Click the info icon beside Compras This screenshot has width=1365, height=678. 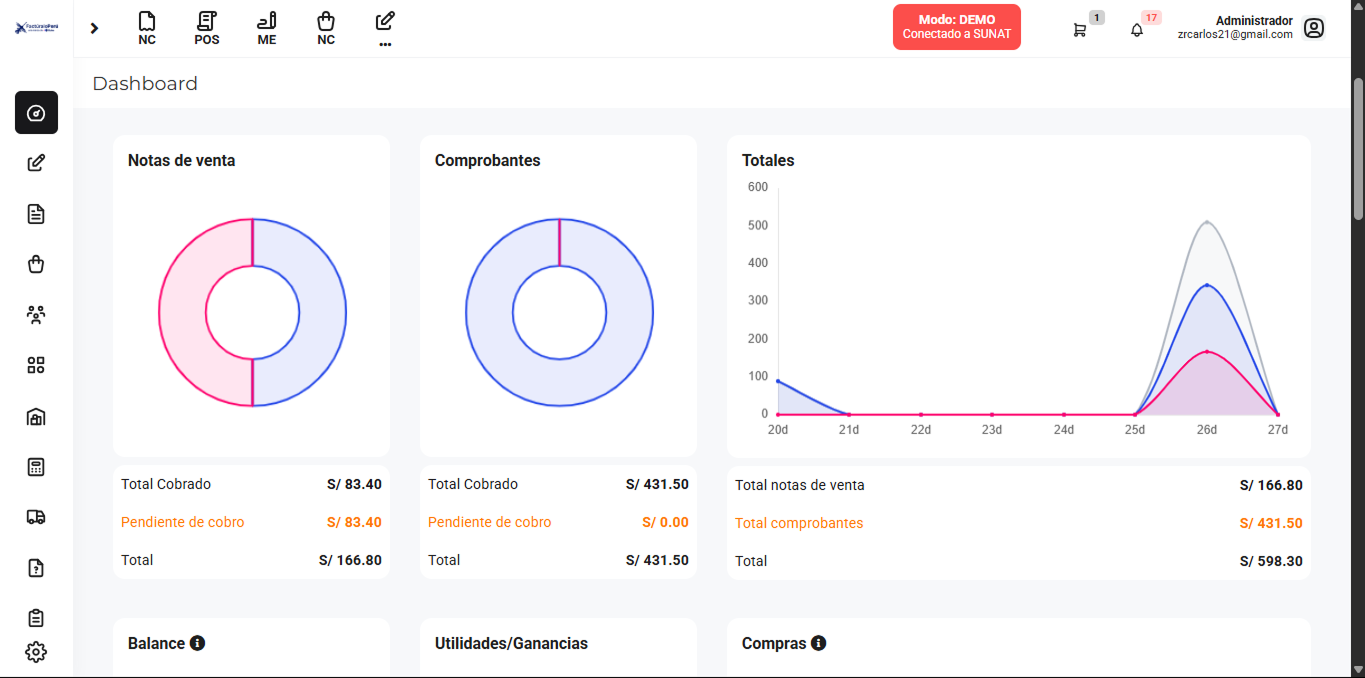pos(818,643)
